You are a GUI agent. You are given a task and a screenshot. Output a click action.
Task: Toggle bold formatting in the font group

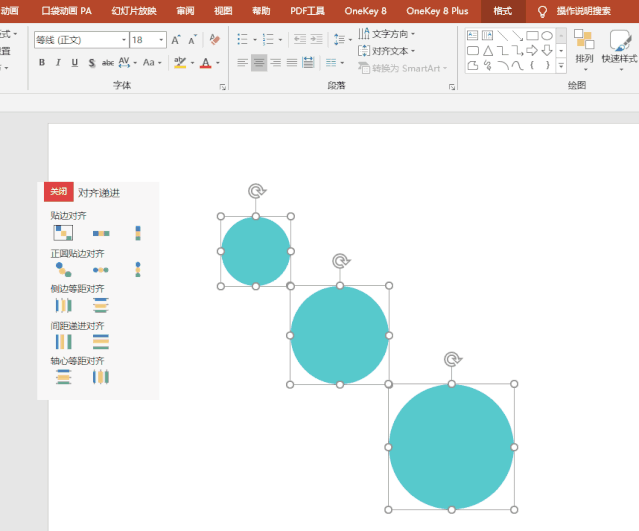click(x=41, y=62)
